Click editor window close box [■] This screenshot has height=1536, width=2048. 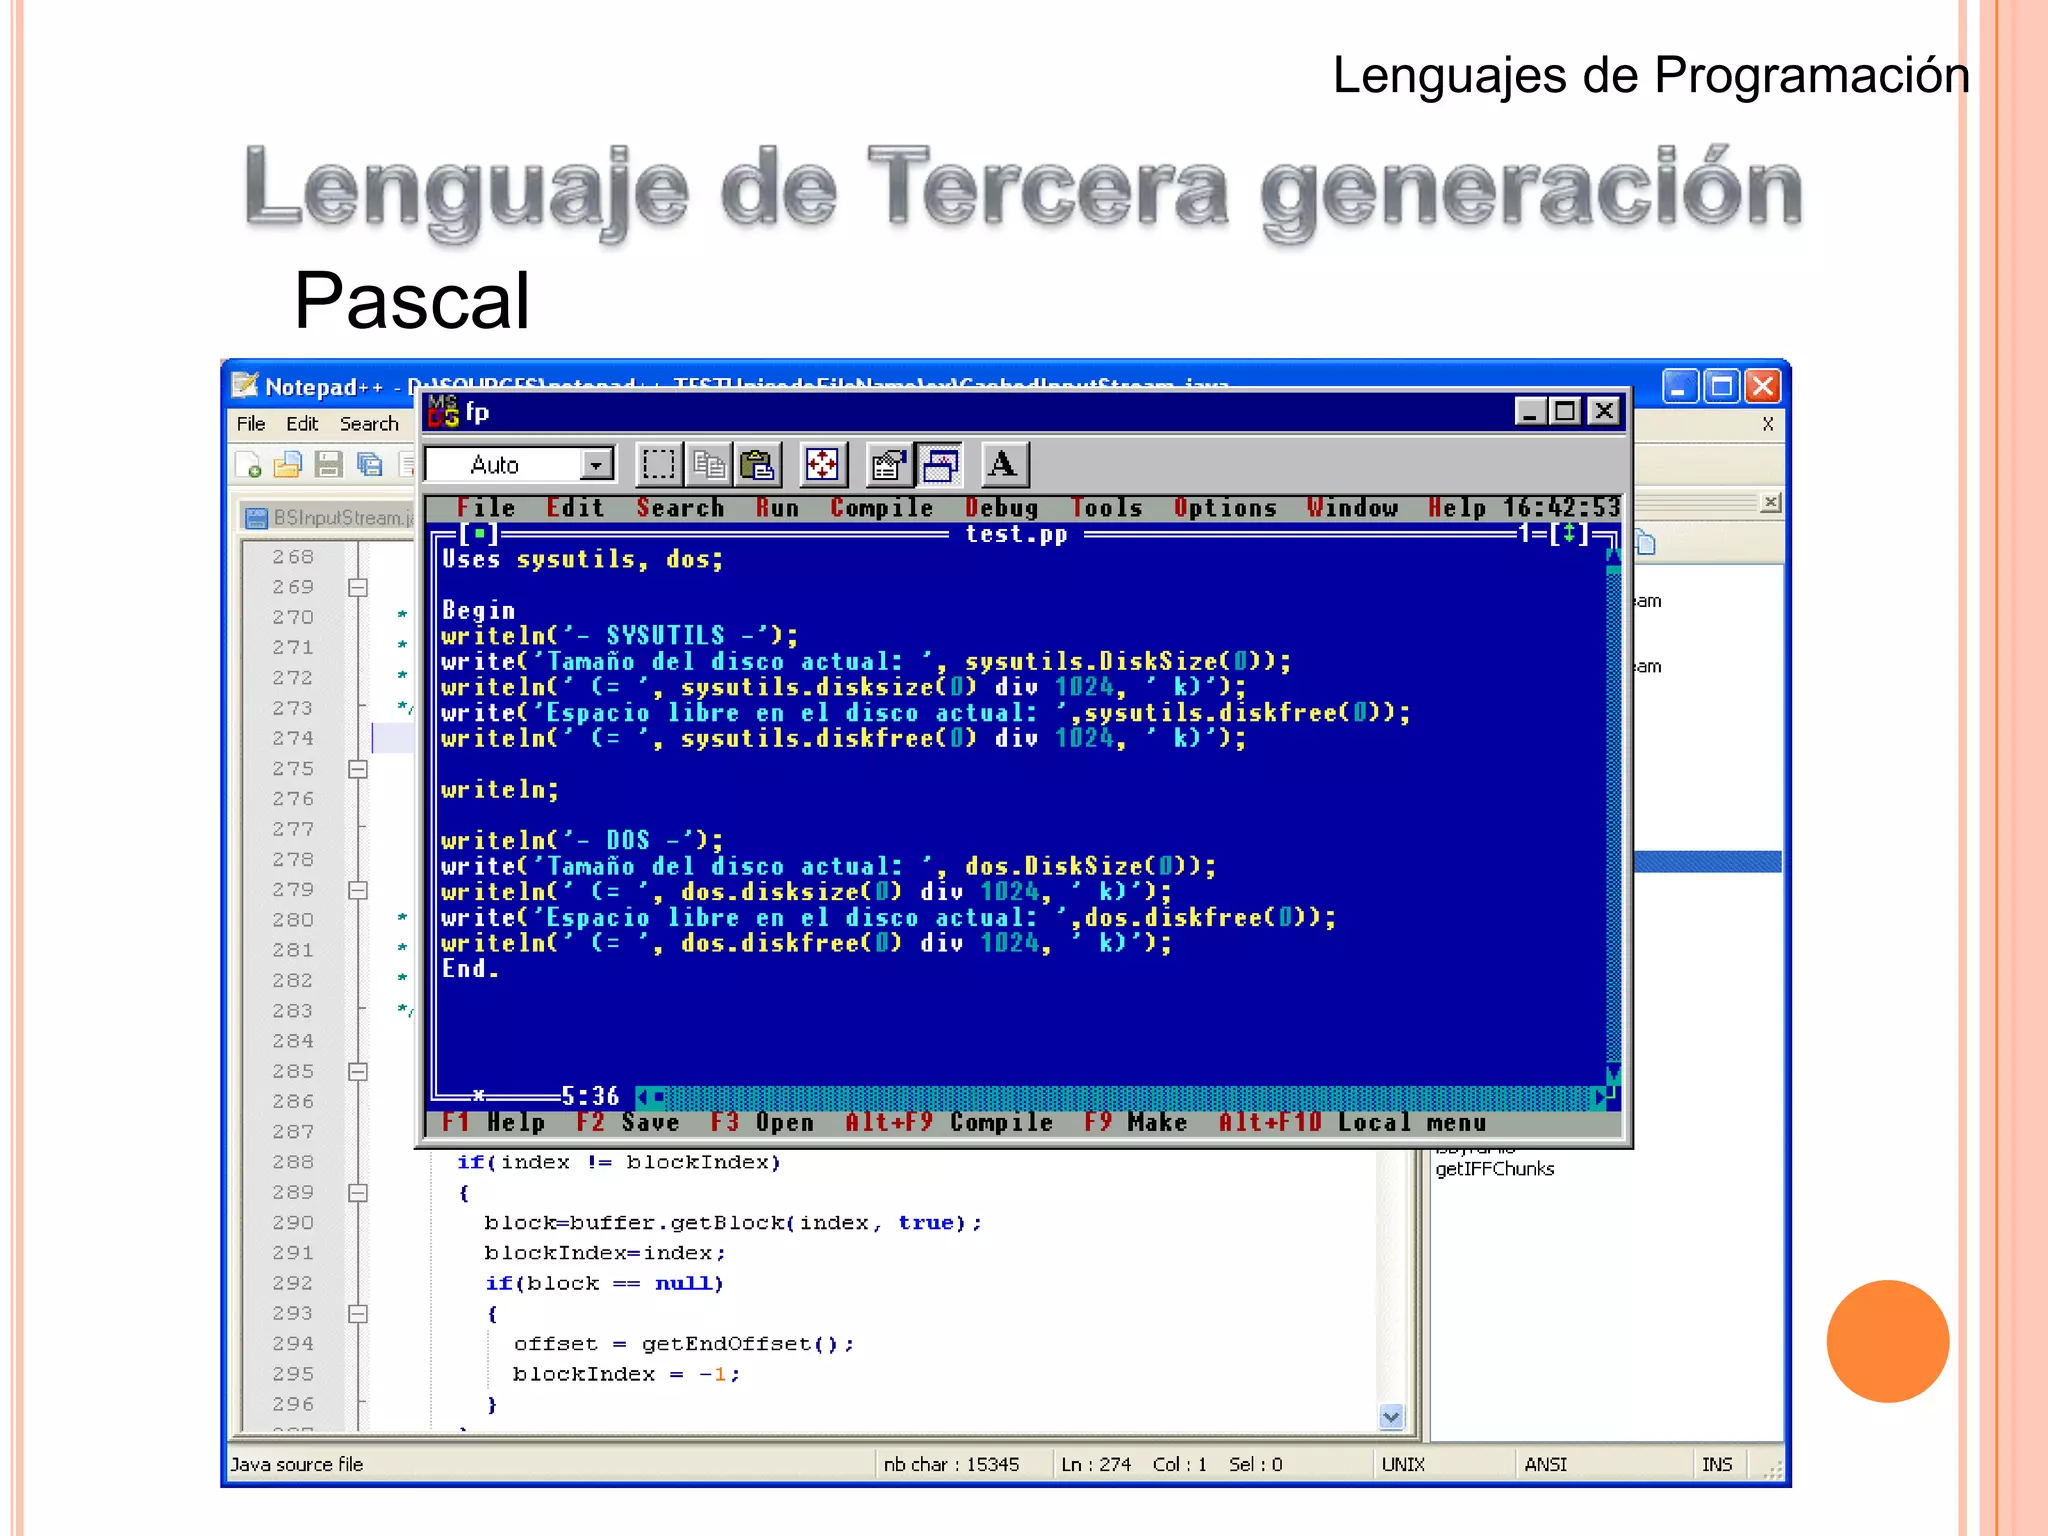coord(480,535)
